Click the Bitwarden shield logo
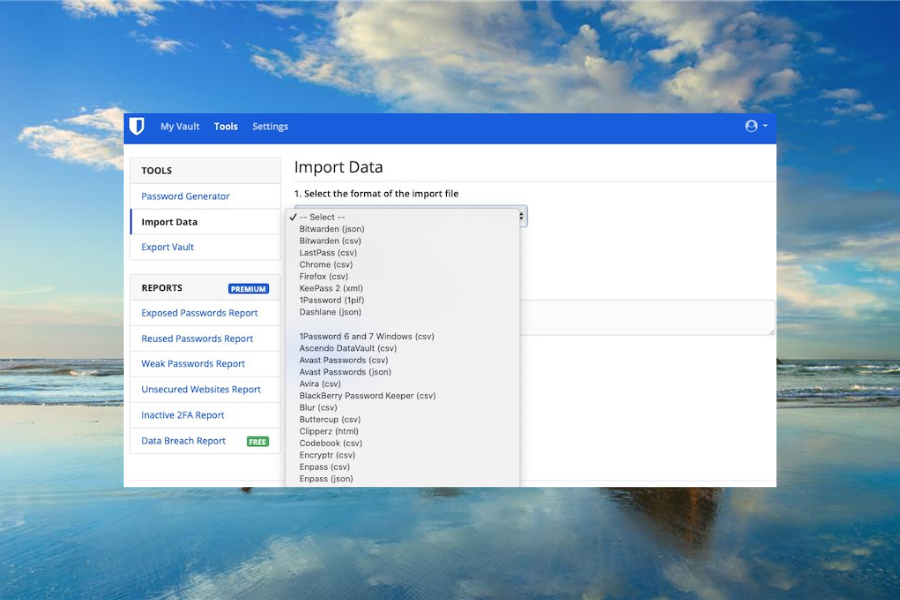 pos(137,126)
